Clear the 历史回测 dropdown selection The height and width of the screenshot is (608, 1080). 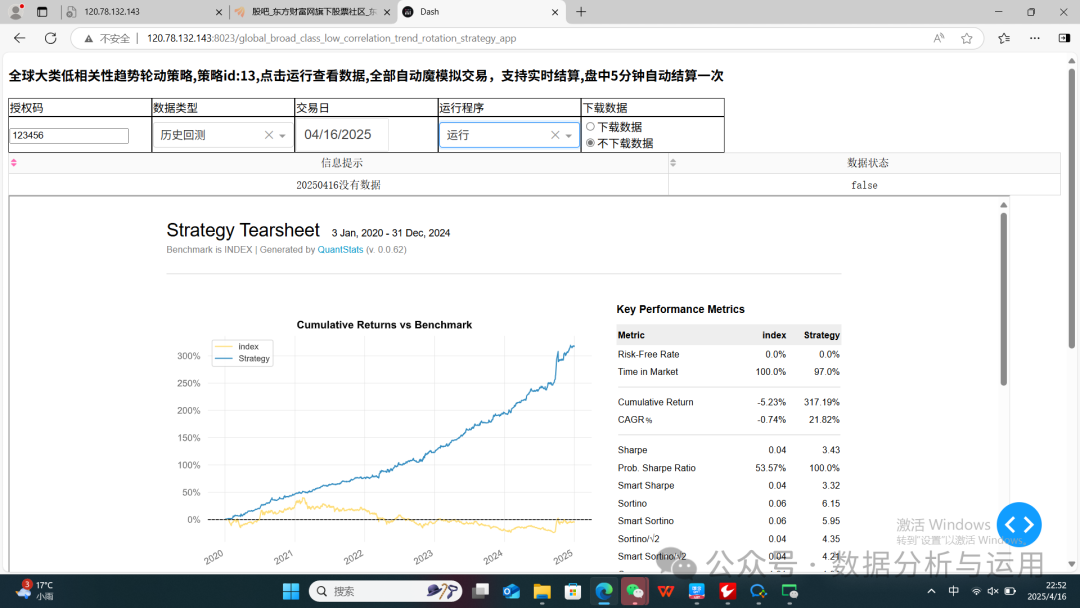pyautogui.click(x=269, y=135)
